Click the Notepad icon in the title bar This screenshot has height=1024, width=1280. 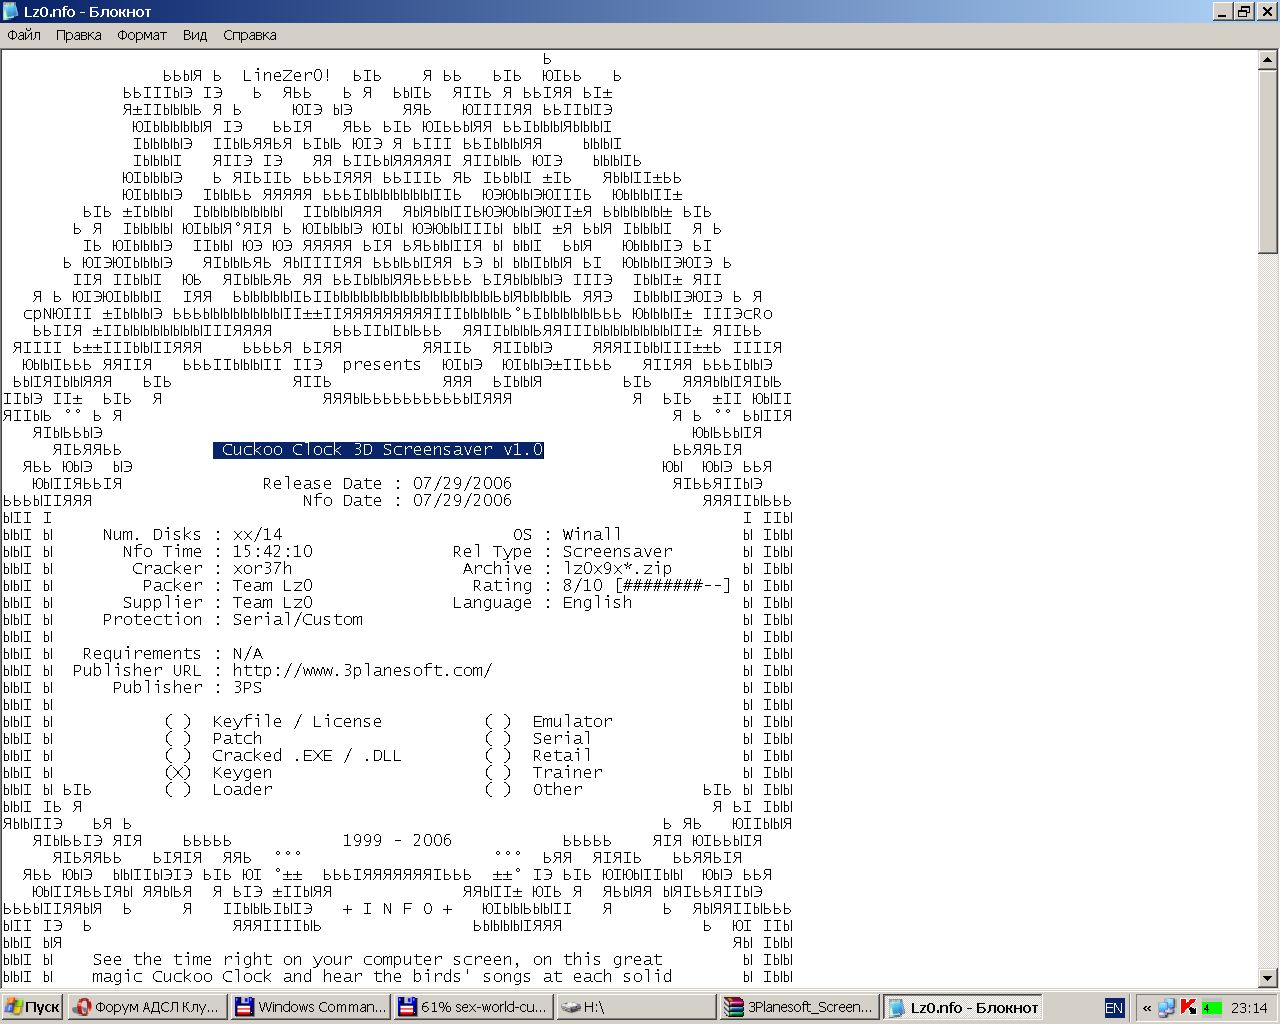(11, 11)
